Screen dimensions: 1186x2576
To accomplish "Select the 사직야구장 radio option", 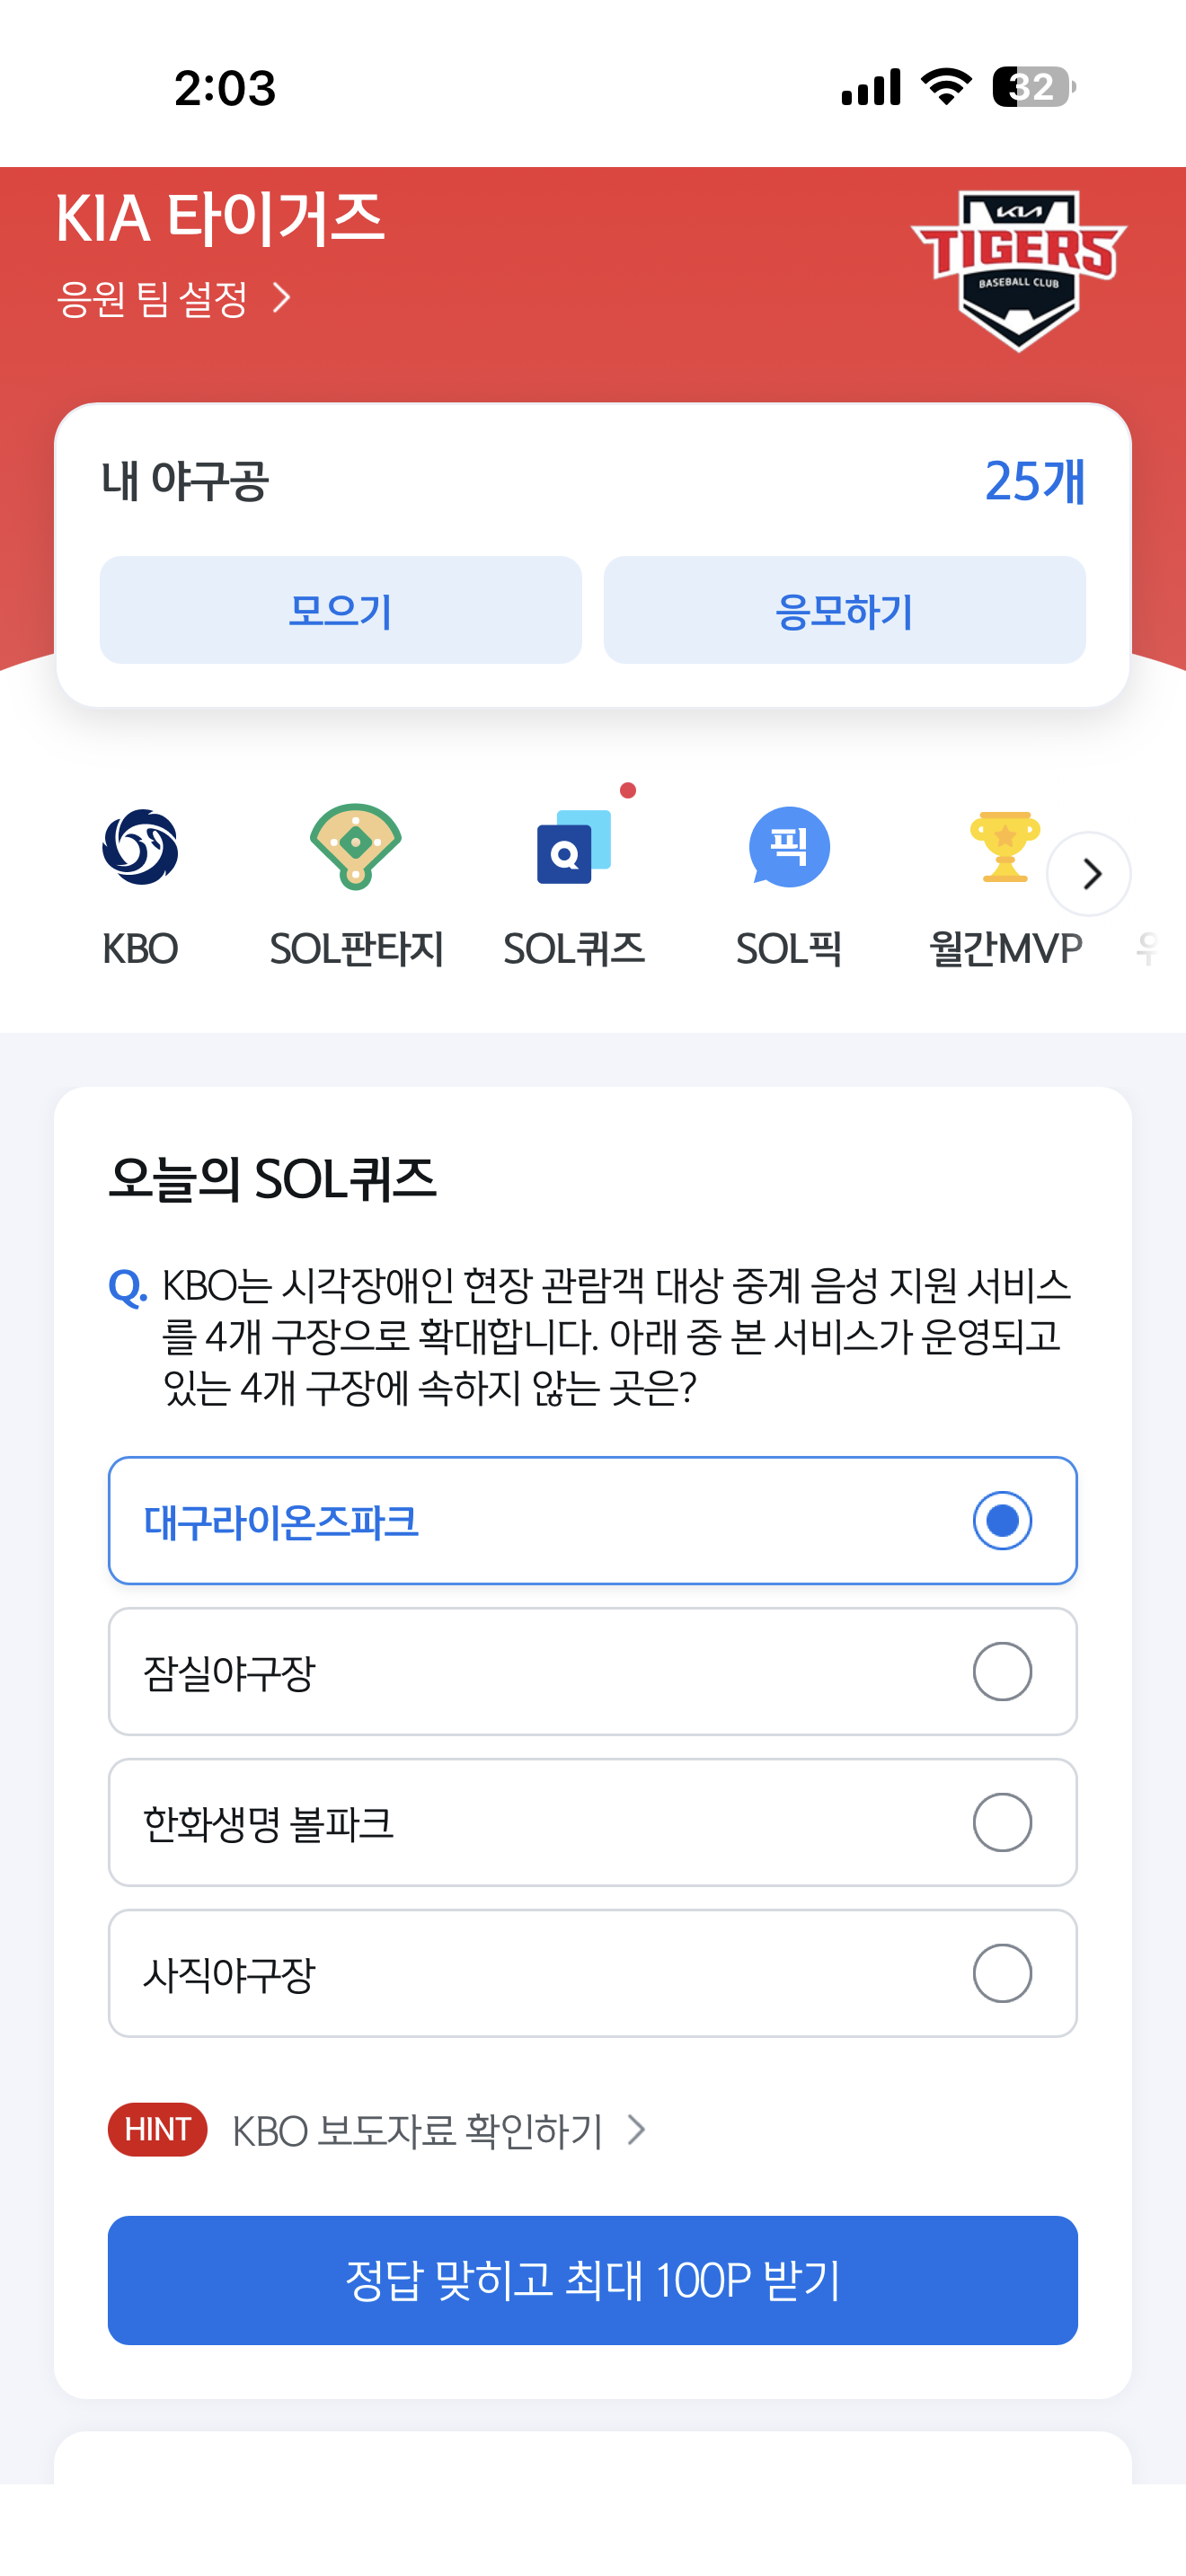I will [x=1002, y=1974].
